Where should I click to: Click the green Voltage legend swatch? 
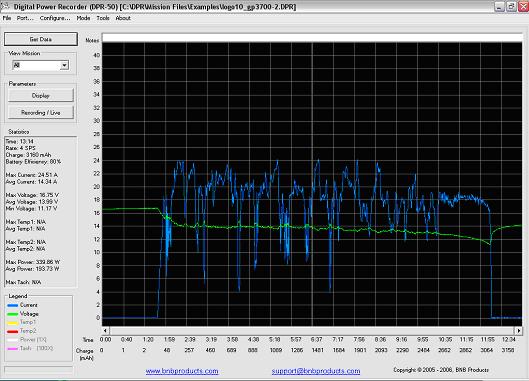tap(12, 314)
